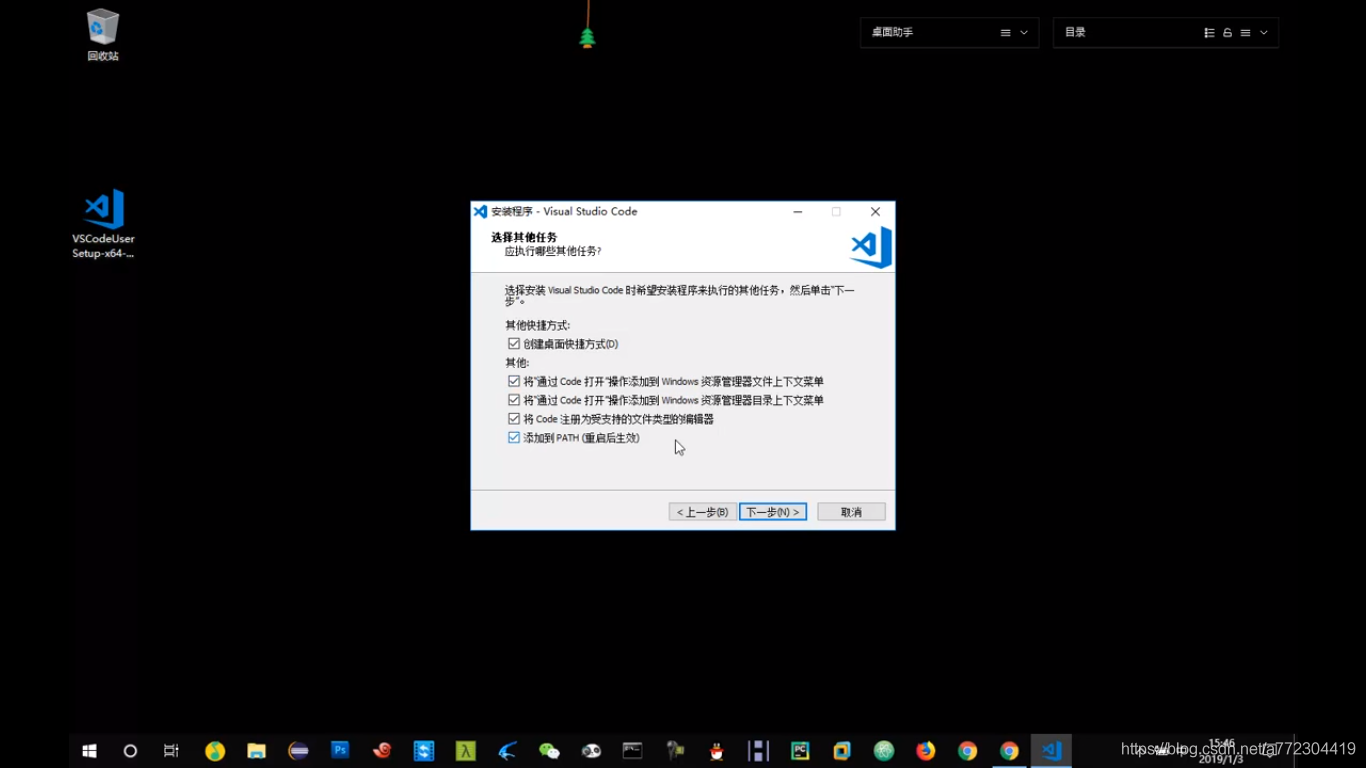Open the yellow-green circular music app on taskbar
Viewport: 1366px width, 768px height.
tap(215, 751)
